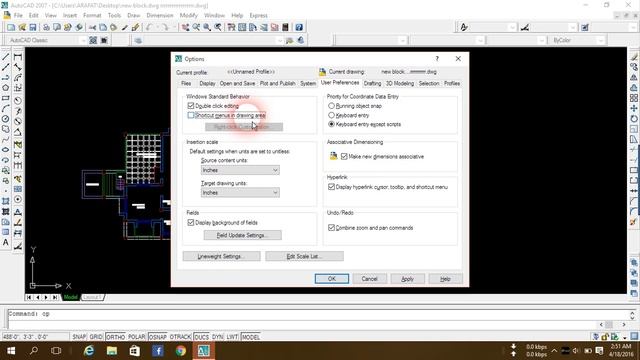Select the Multiline Text A tool
This screenshot has height=360, width=640.
(x=6, y=242)
